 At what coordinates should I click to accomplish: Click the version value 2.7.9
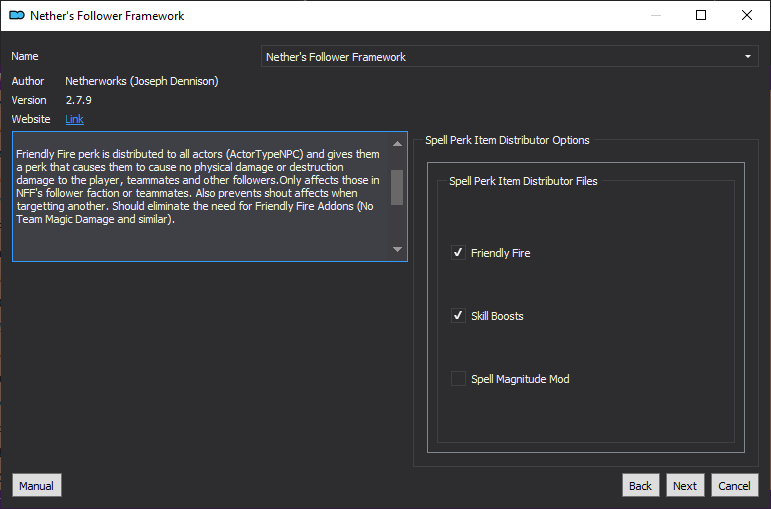[x=79, y=100]
